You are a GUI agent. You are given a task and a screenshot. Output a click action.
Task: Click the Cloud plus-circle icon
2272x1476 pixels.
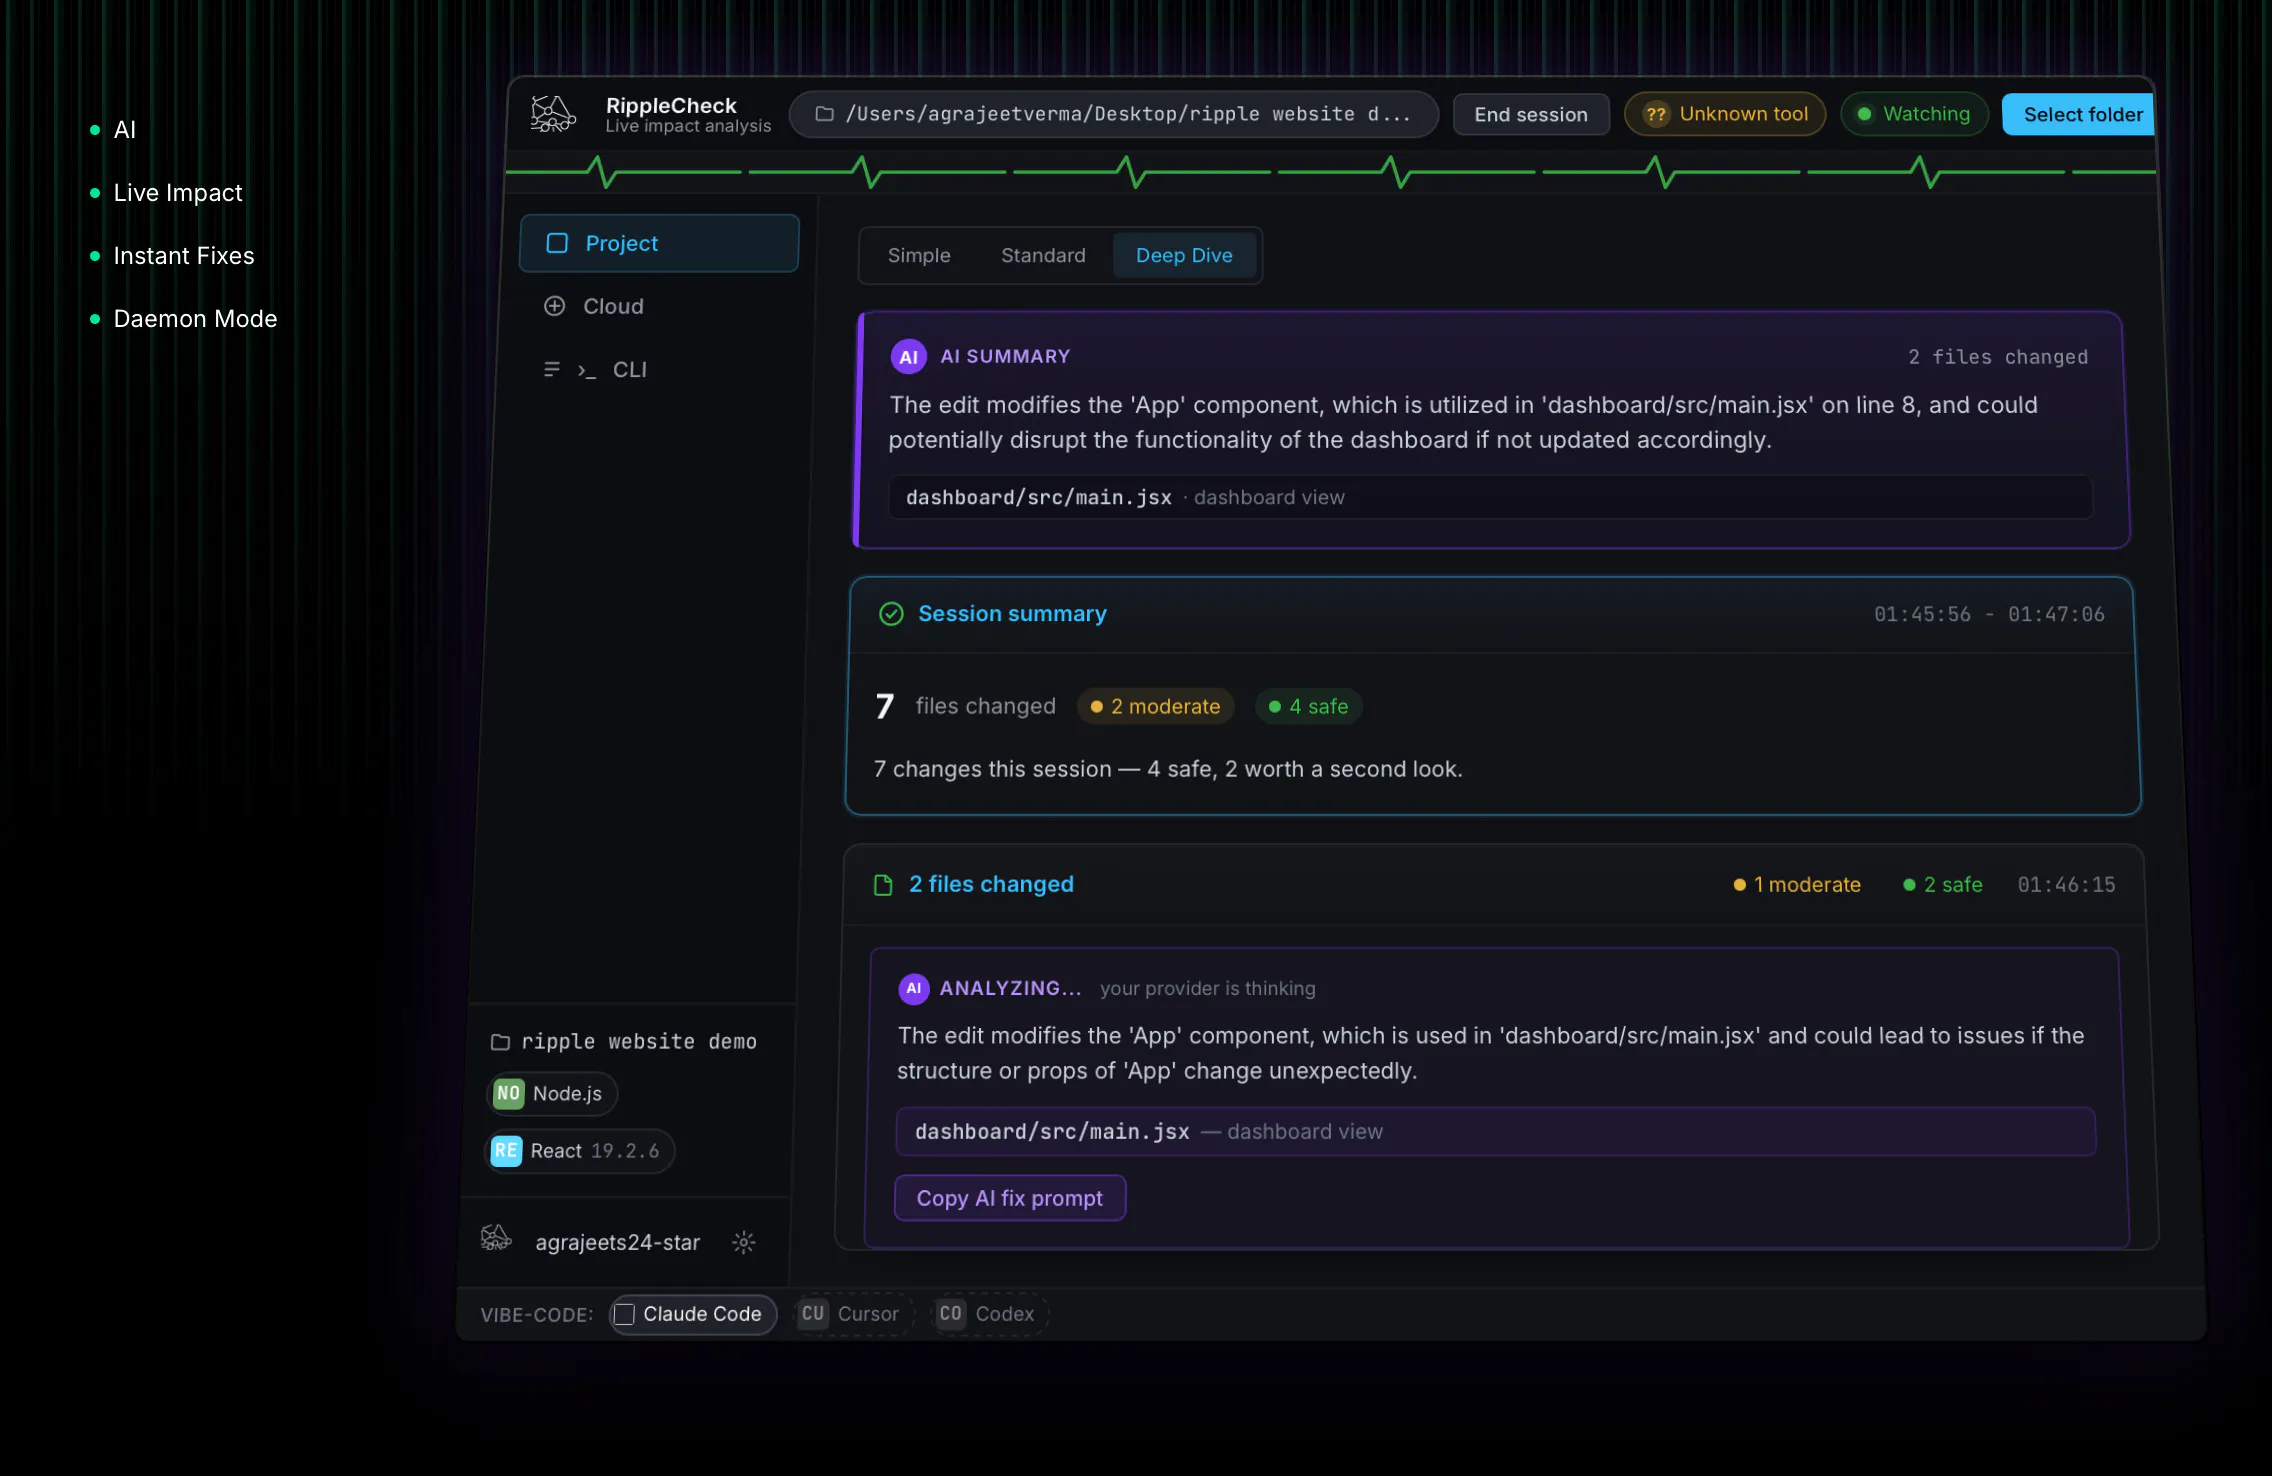click(x=554, y=306)
